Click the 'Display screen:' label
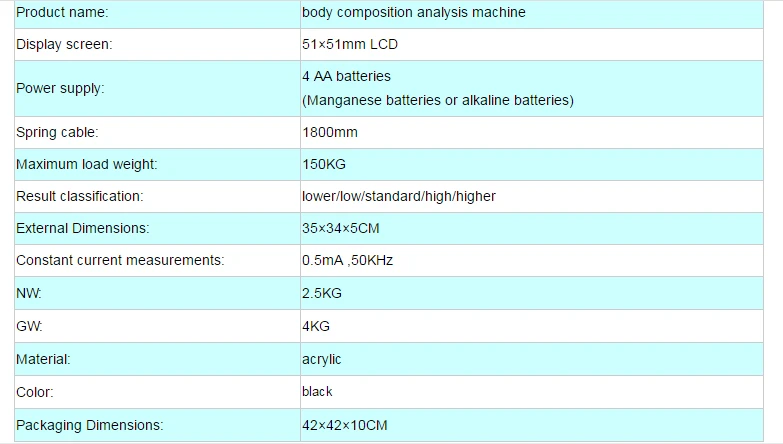 tap(64, 44)
